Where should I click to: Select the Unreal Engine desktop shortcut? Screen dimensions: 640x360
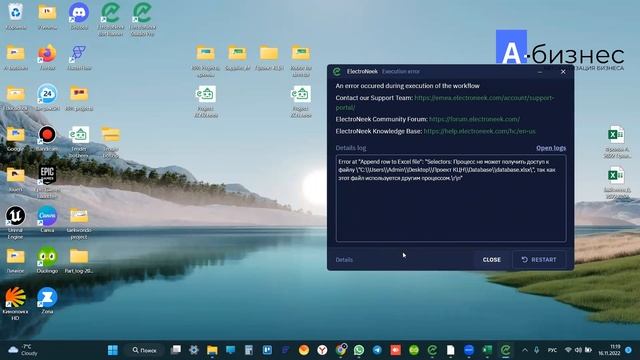pyautogui.click(x=16, y=222)
